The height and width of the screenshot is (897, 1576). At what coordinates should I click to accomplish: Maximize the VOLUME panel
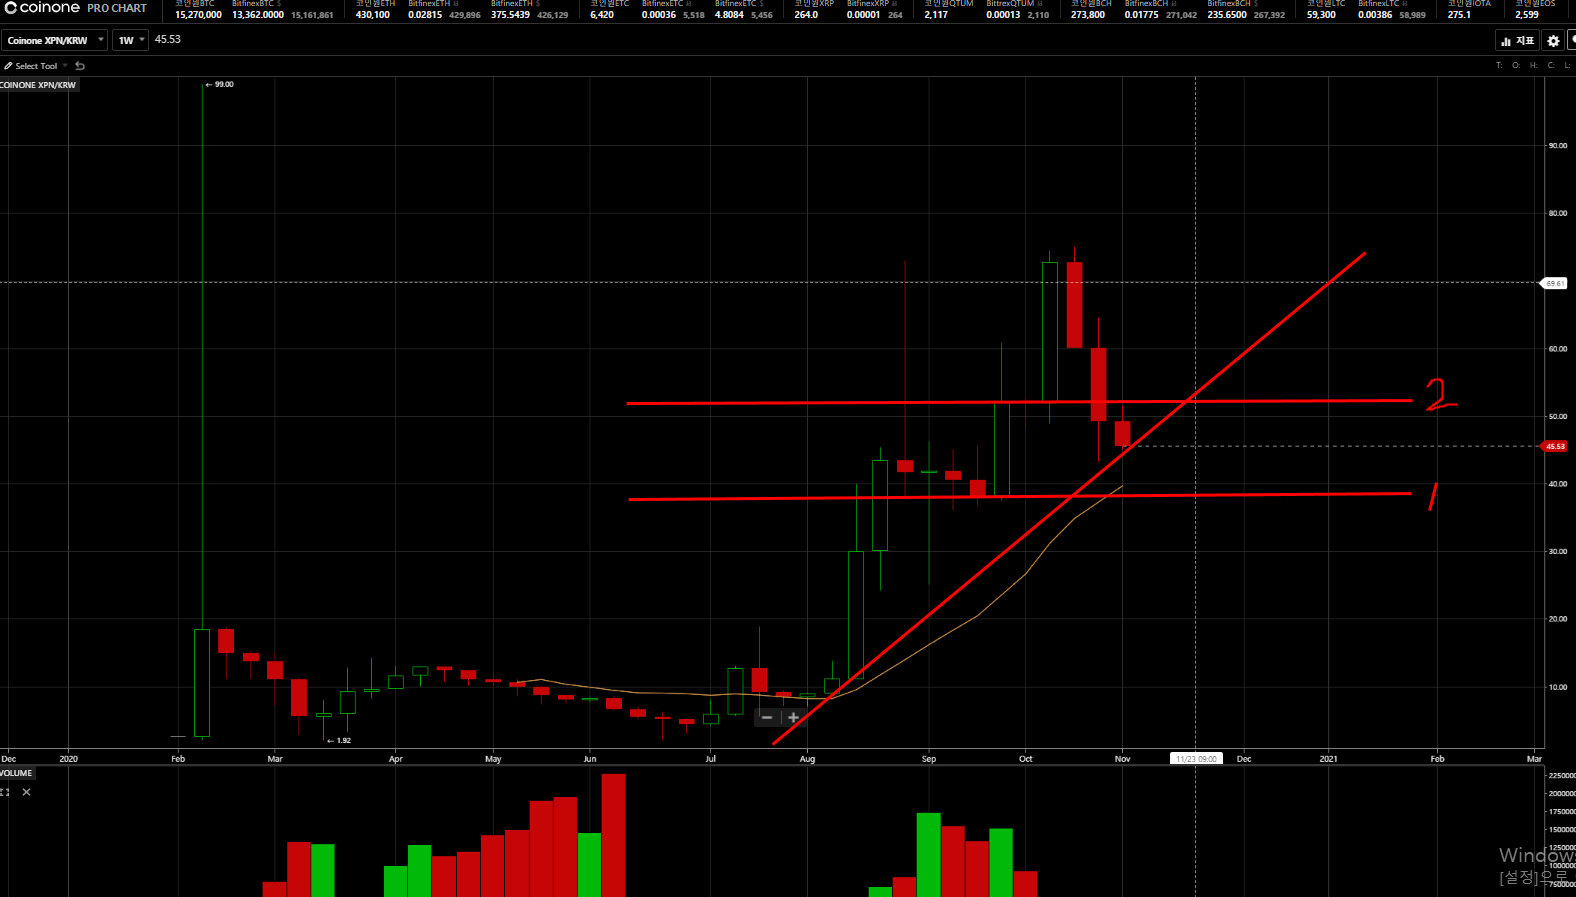tap(5, 792)
